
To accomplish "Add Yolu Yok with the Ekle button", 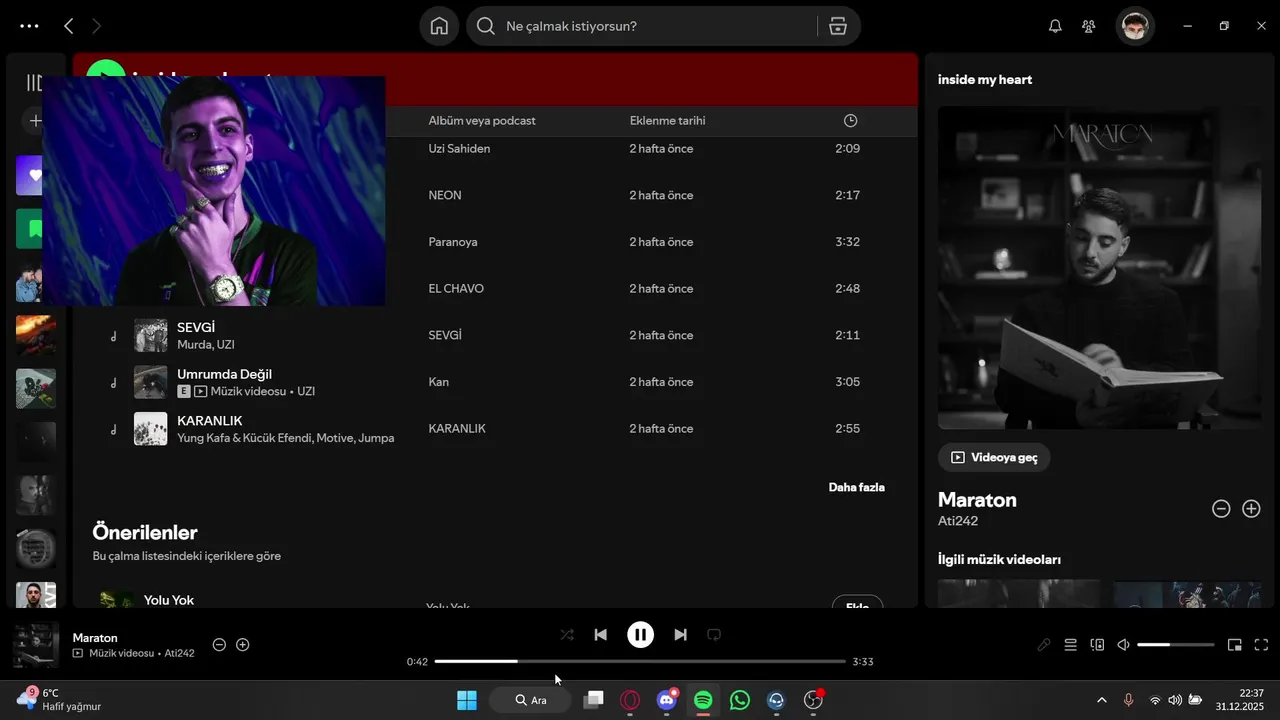I will coord(857,604).
